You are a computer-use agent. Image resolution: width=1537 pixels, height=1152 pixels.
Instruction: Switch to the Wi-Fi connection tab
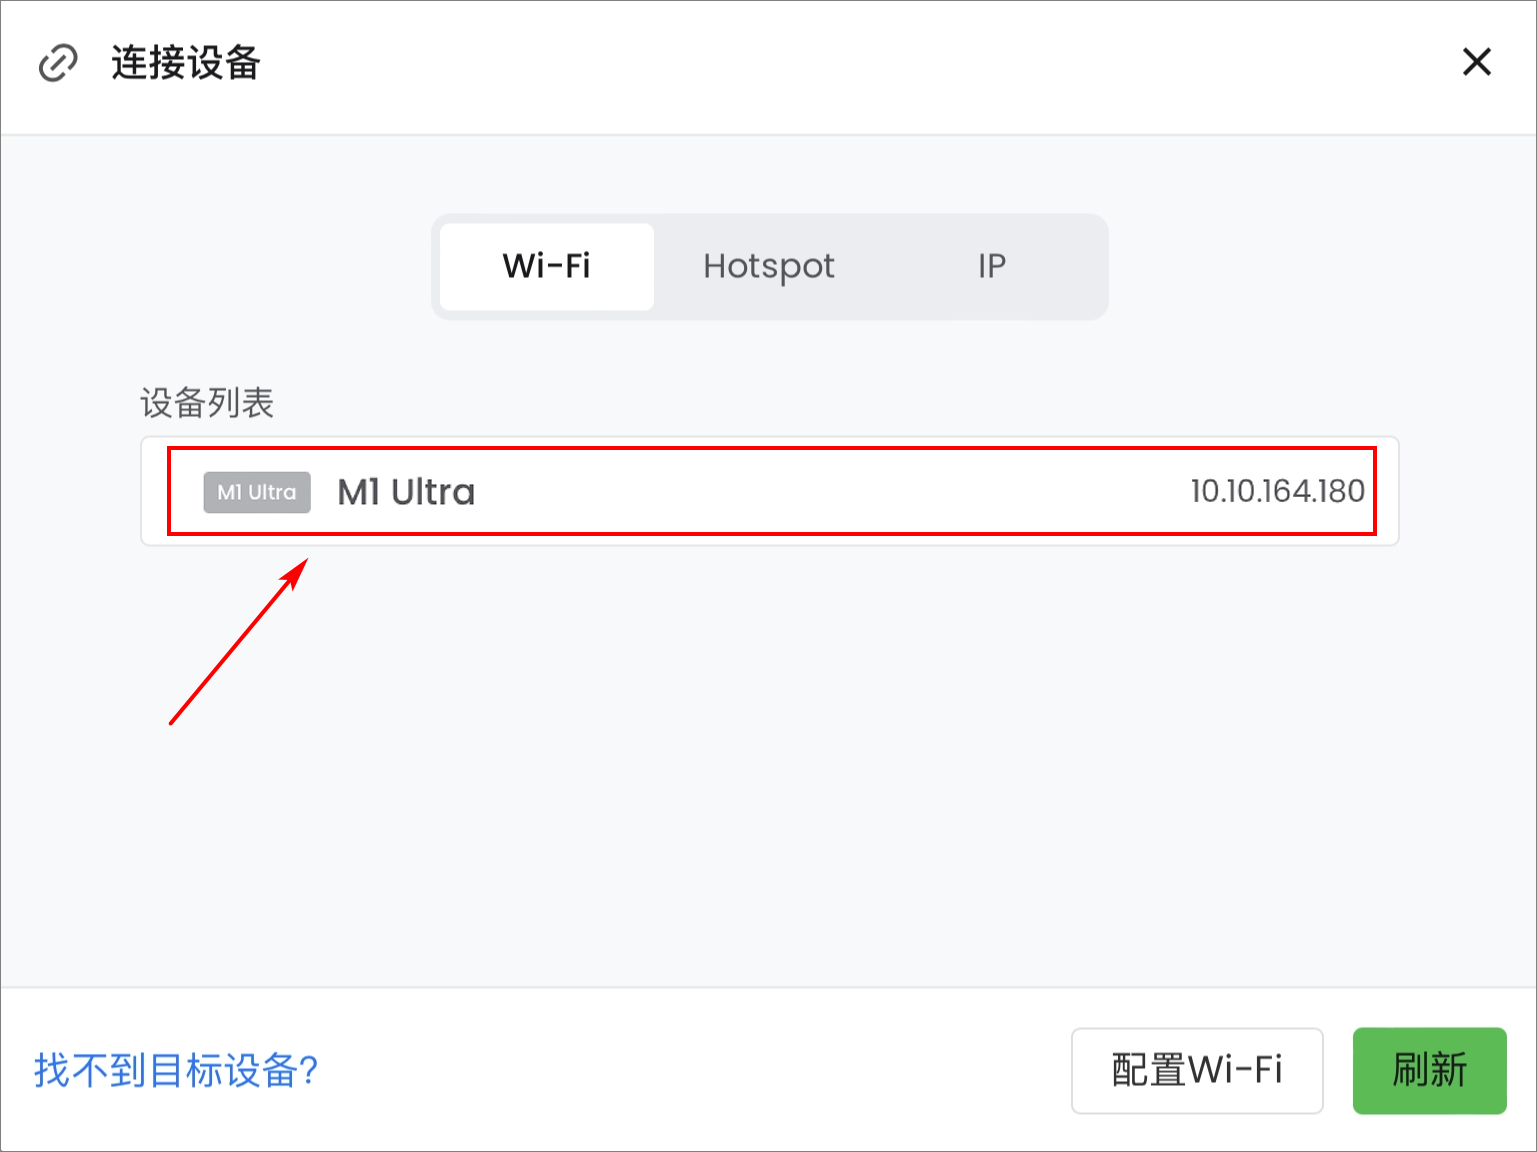point(547,266)
